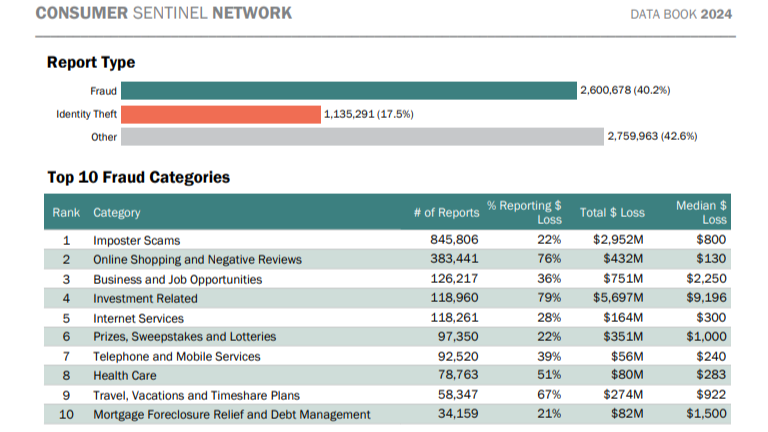
Task: Click Prizes, Sweepstakes and Lotteries
Action: 184,337
